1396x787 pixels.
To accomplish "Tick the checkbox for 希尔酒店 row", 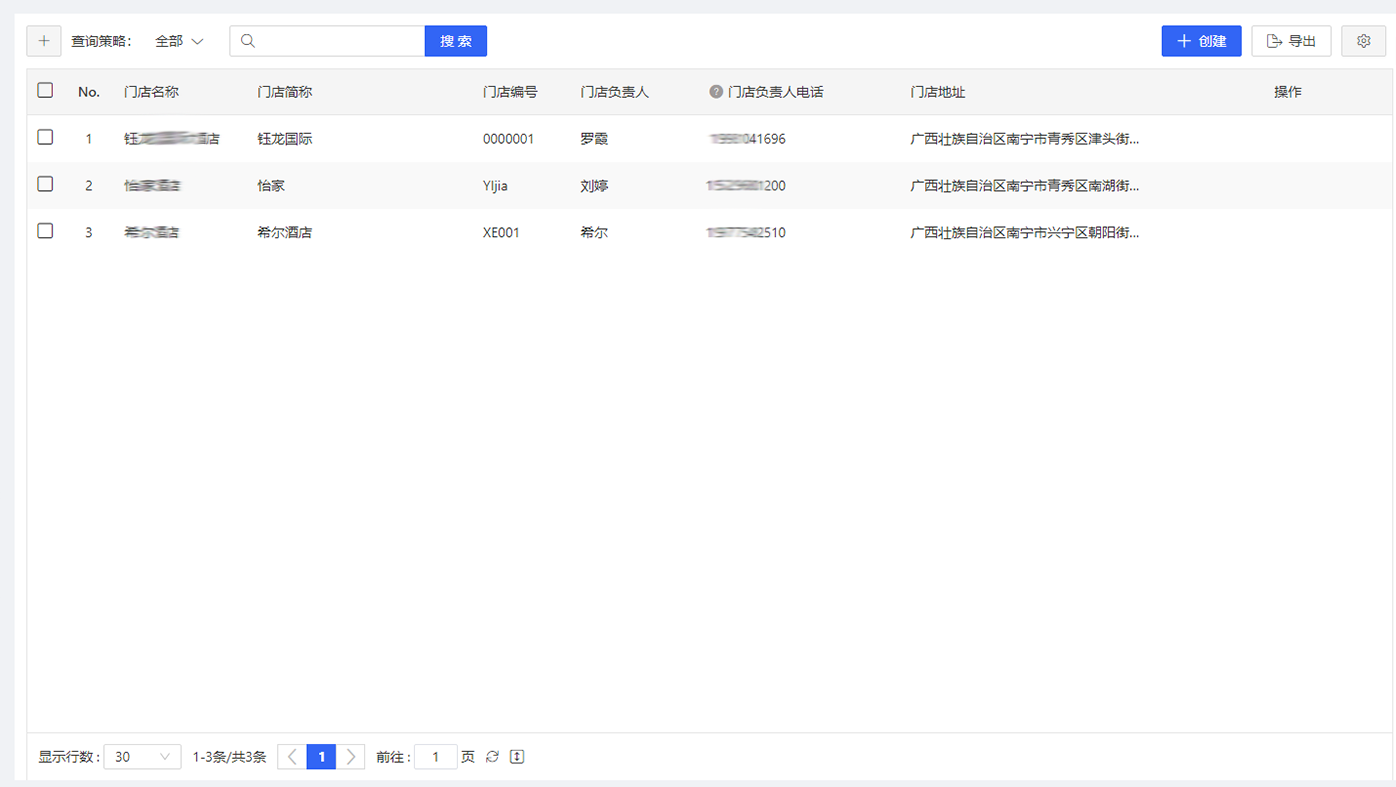I will [45, 231].
